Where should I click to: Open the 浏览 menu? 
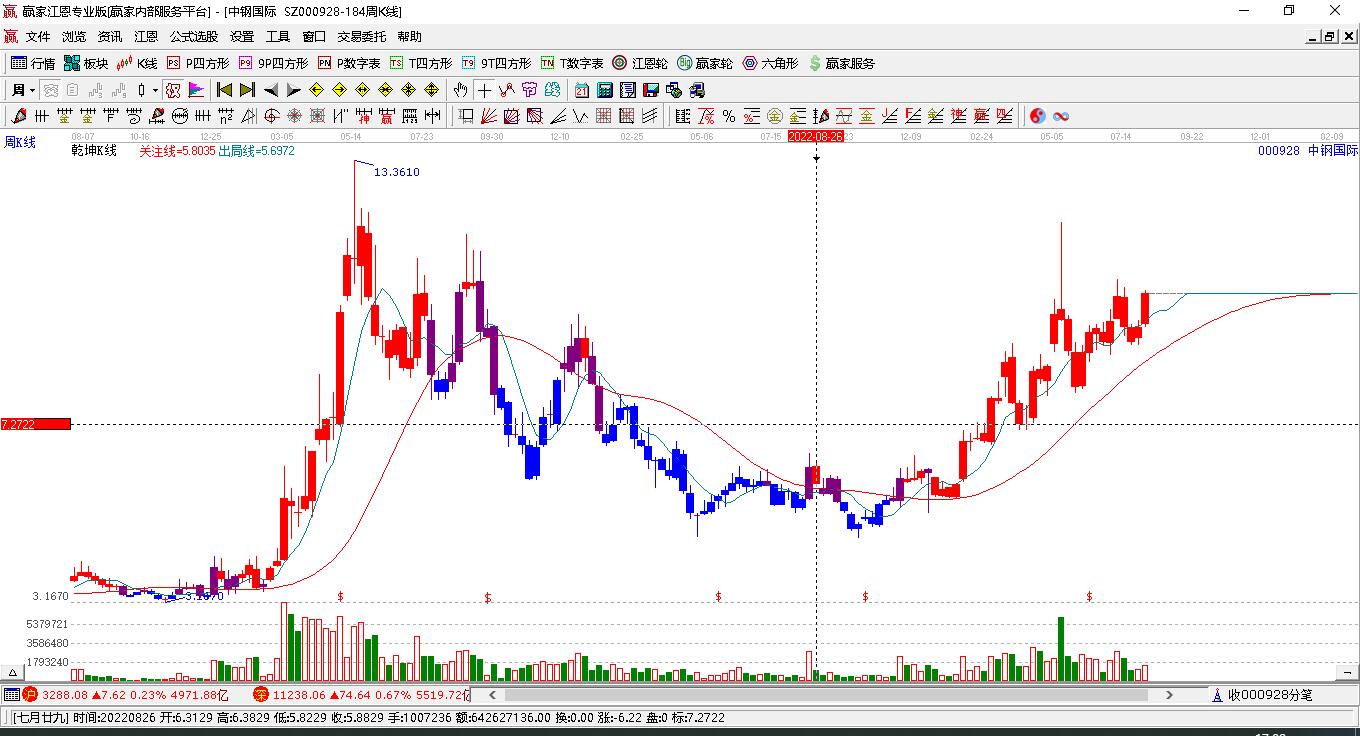click(x=74, y=36)
